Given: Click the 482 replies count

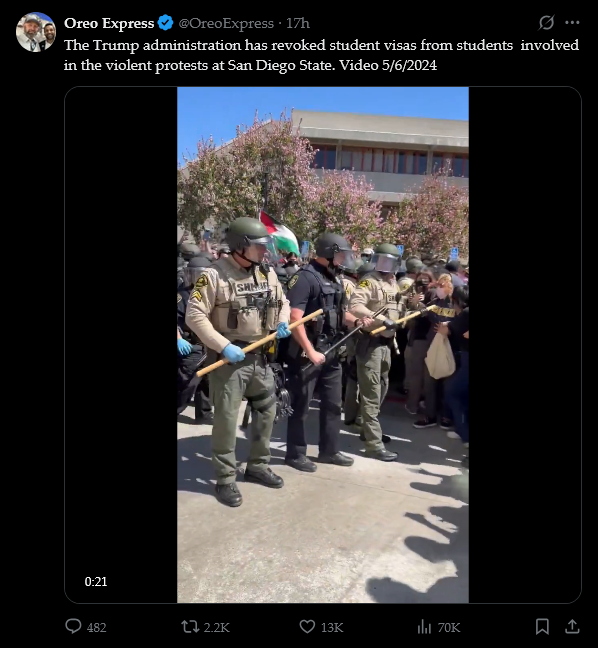Looking at the screenshot, I should click(x=97, y=627).
